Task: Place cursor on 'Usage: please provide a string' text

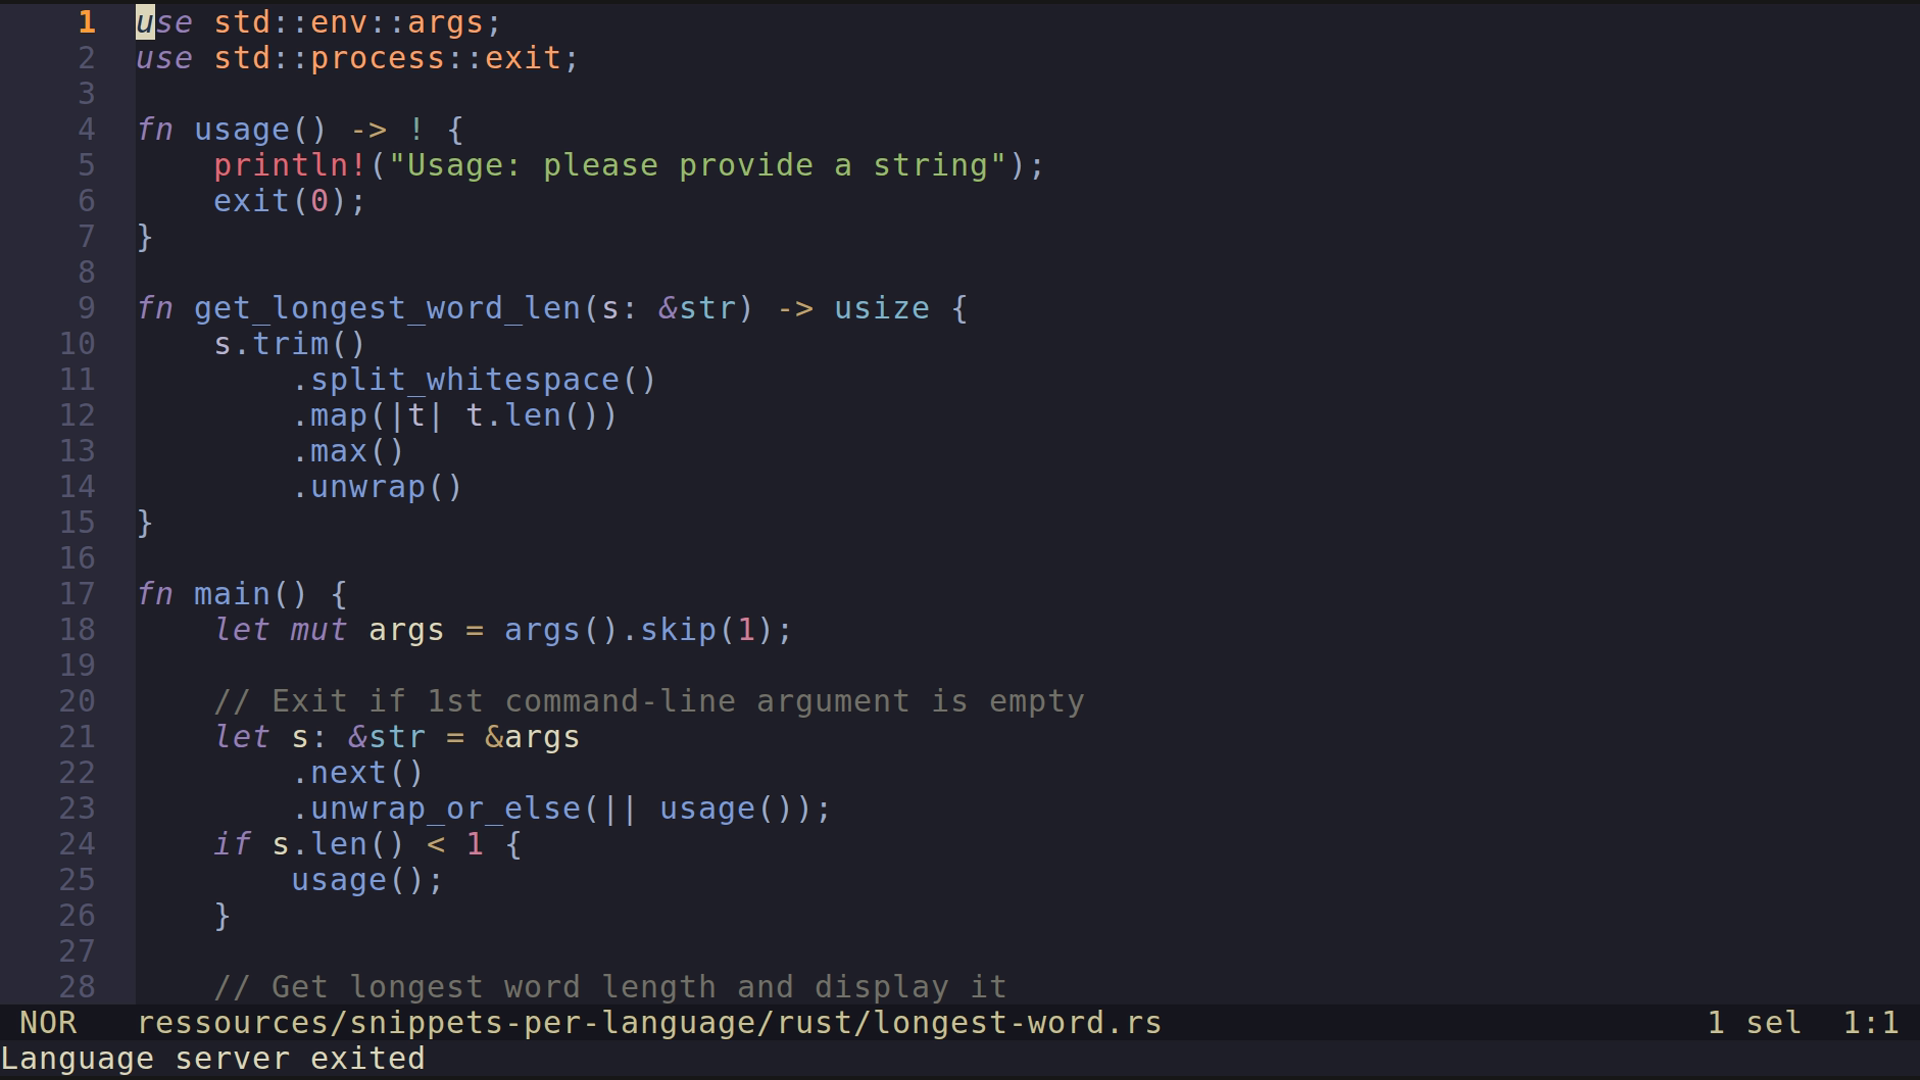Action: pos(697,165)
